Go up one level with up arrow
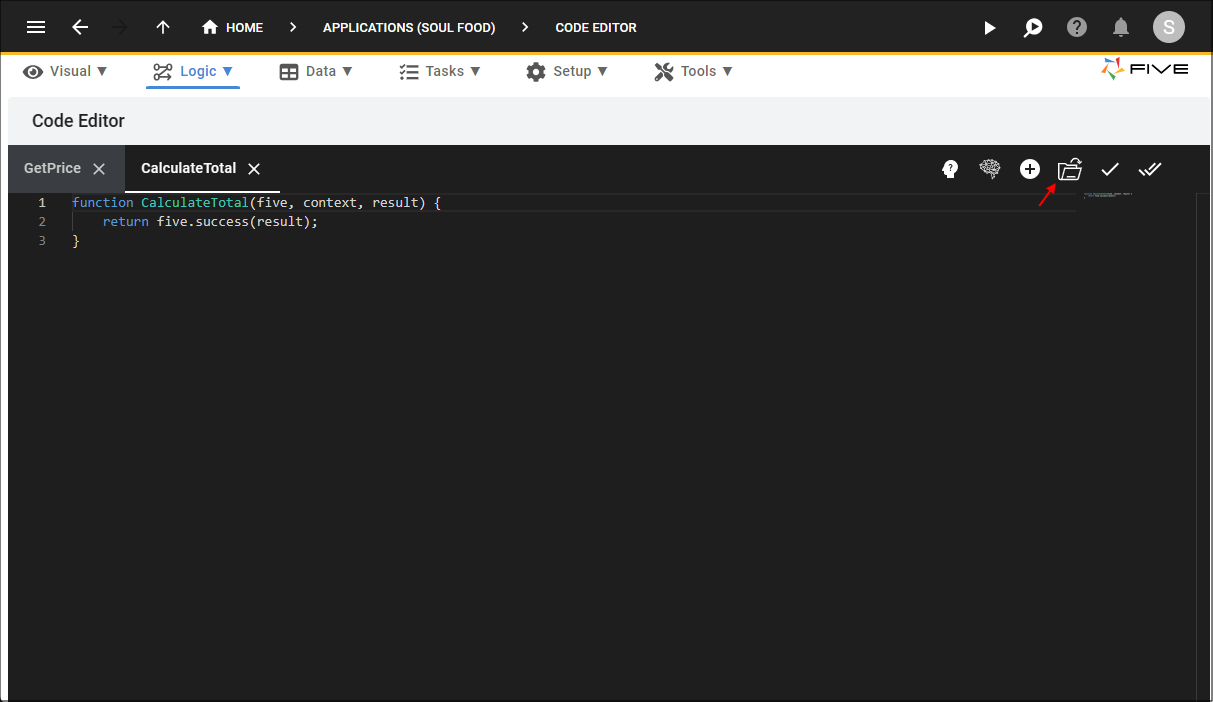 pos(163,27)
